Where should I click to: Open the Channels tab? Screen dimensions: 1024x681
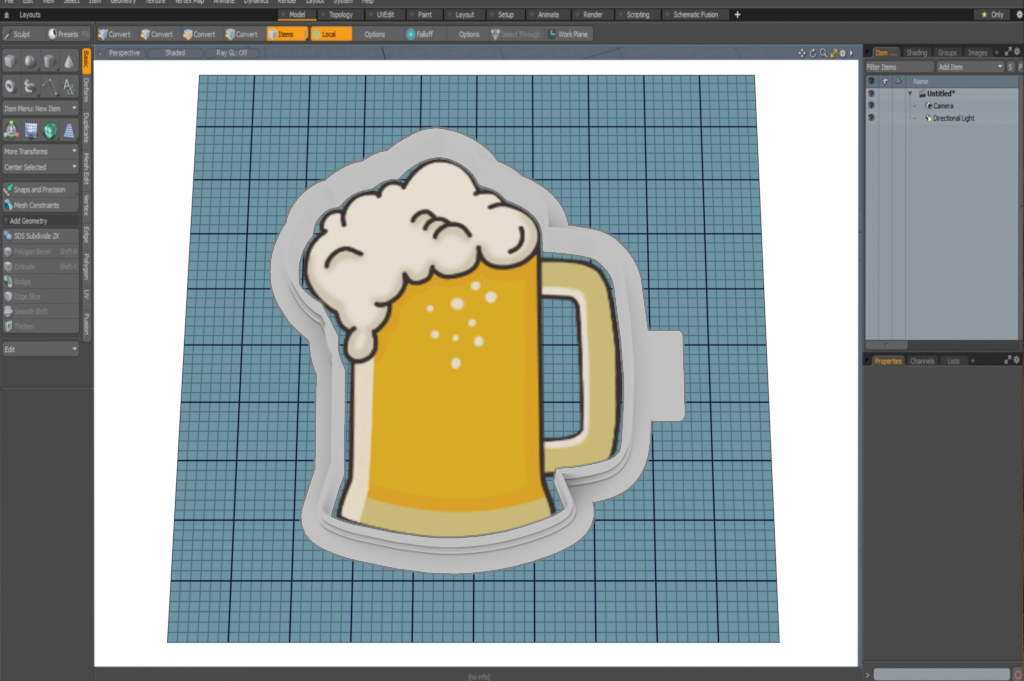922,360
